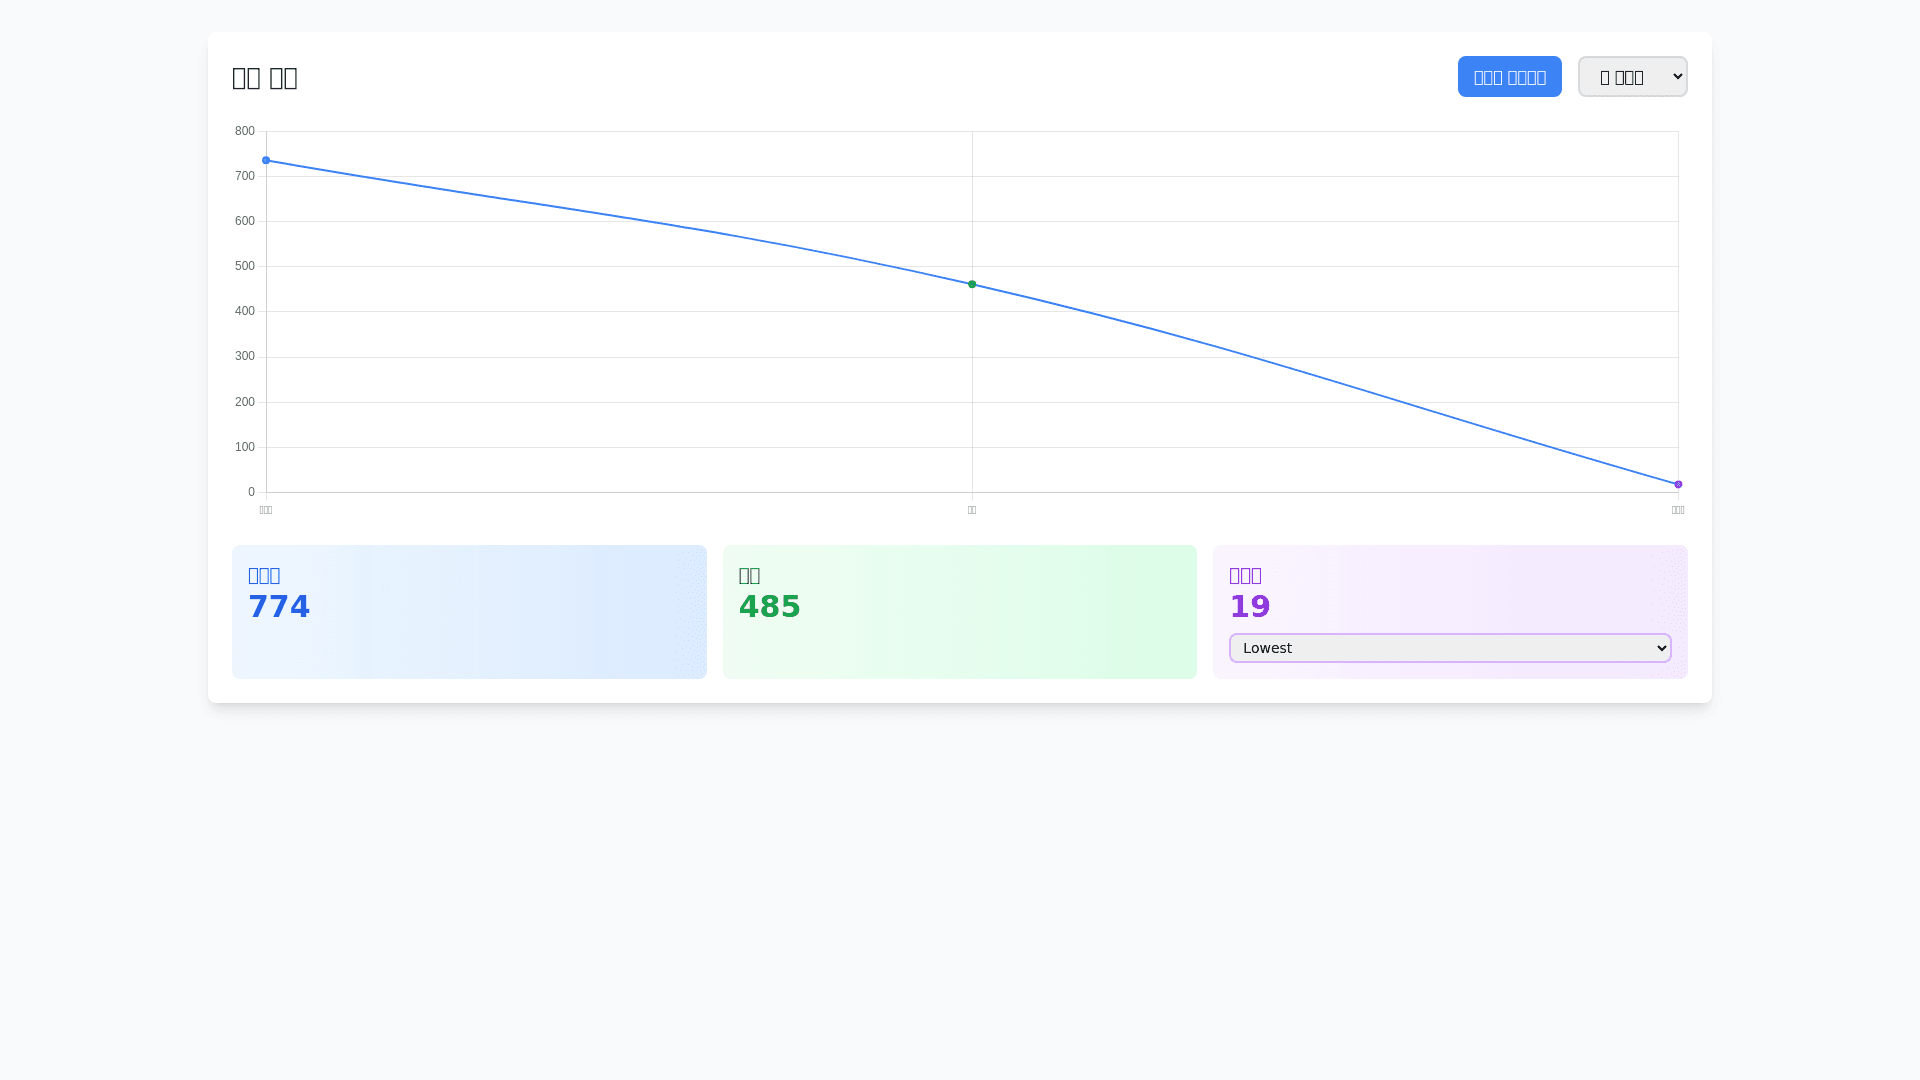Click the 400 label on the y-axis
The image size is (1920, 1080).
[x=245, y=311]
